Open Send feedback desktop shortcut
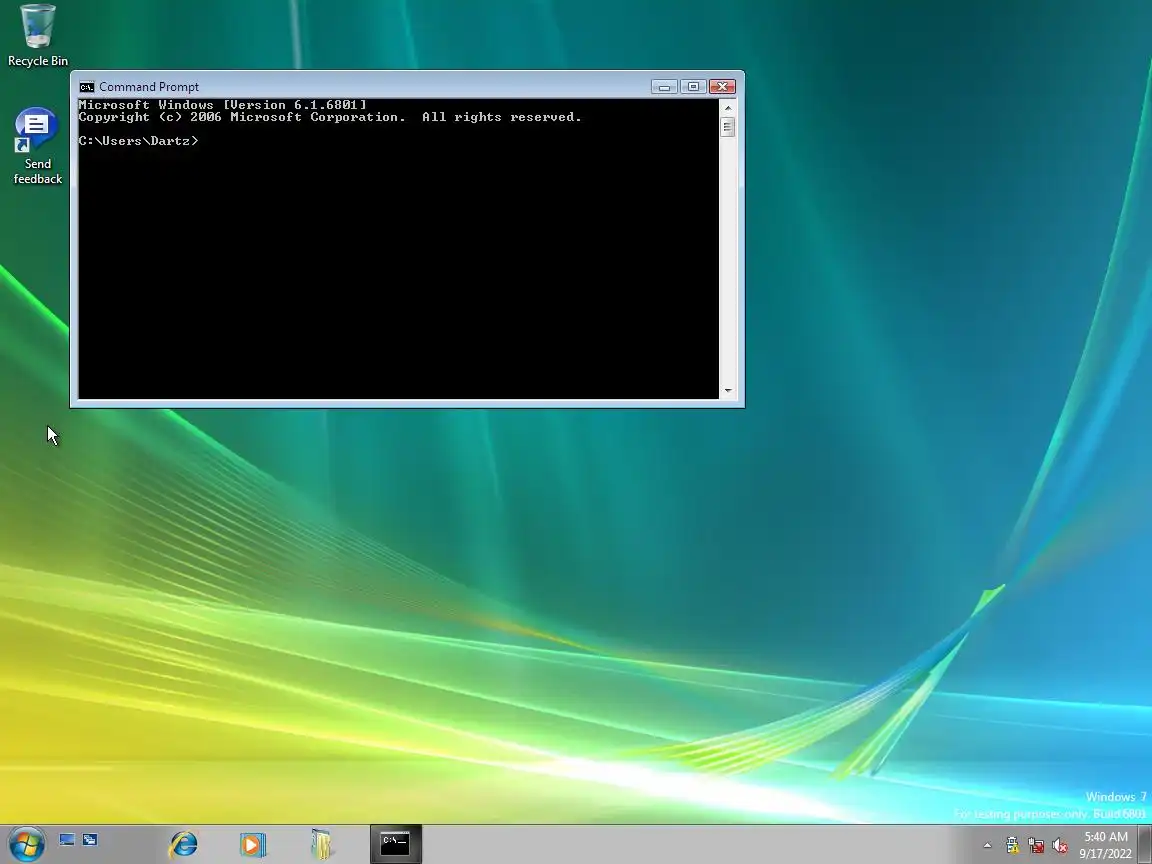 37,146
